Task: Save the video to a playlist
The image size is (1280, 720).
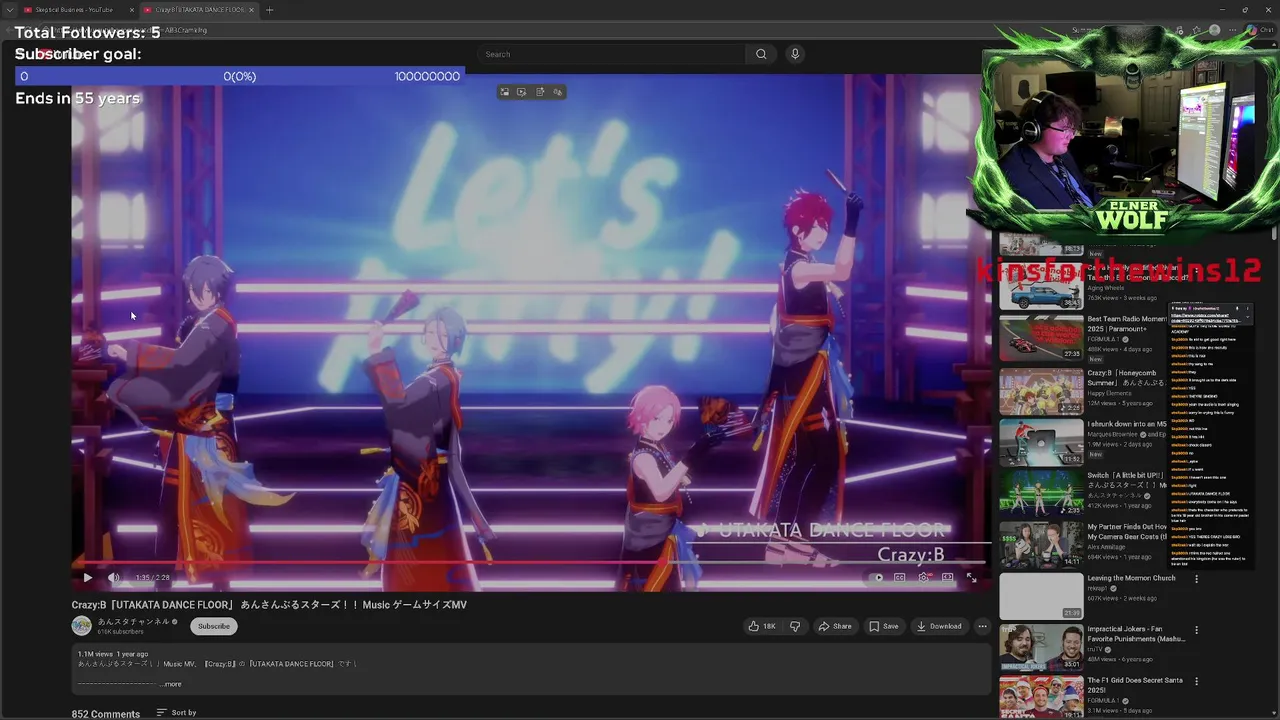Action: coord(883,626)
